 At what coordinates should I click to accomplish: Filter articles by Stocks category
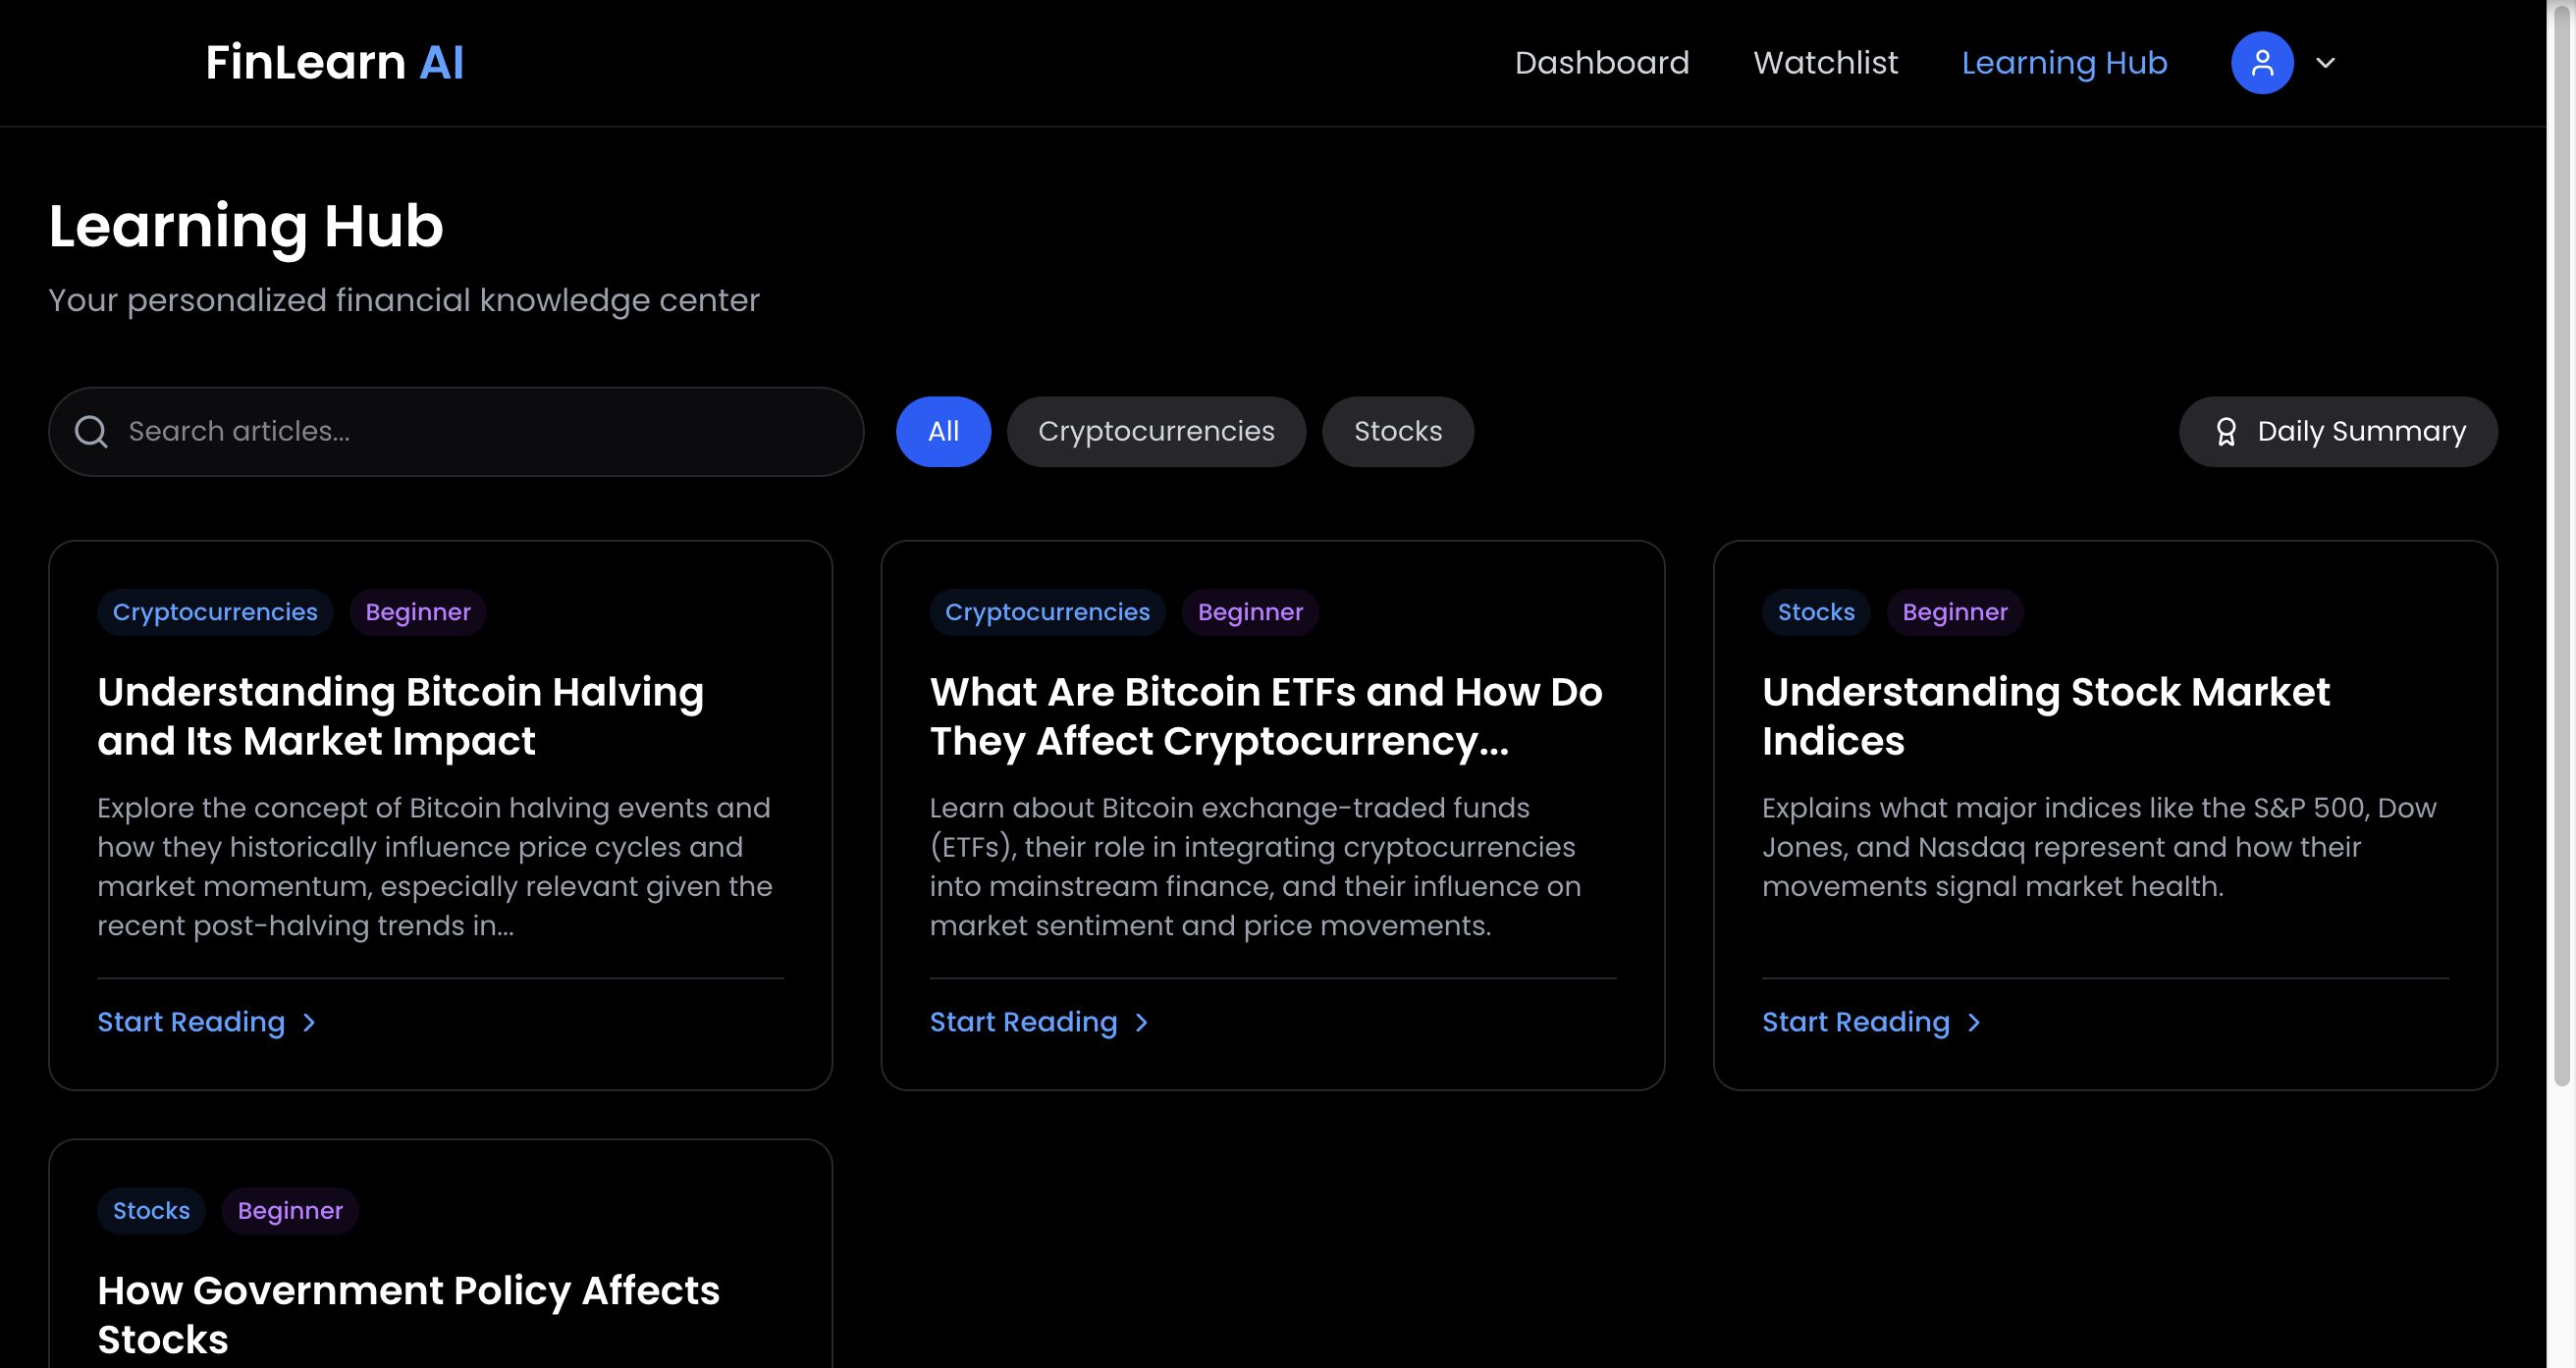1397,432
